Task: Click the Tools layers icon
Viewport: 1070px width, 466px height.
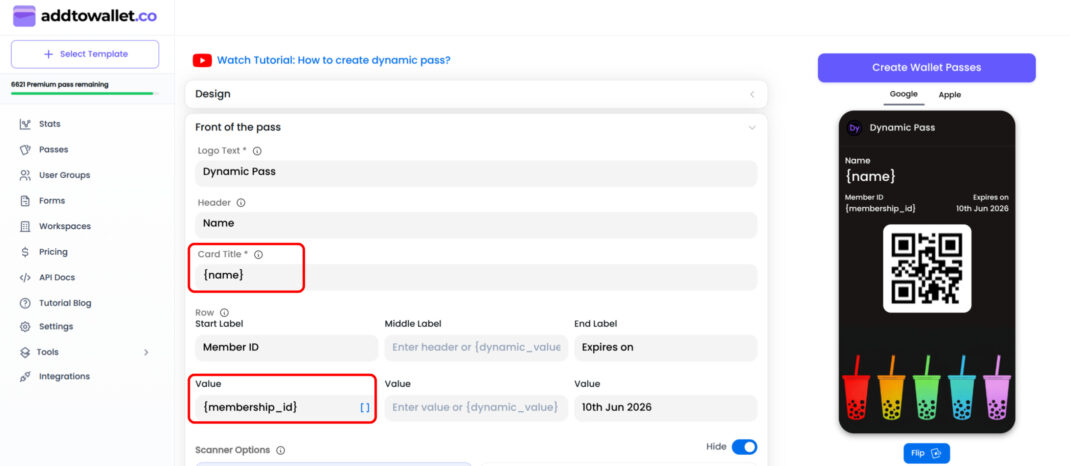Action: [x=25, y=353]
